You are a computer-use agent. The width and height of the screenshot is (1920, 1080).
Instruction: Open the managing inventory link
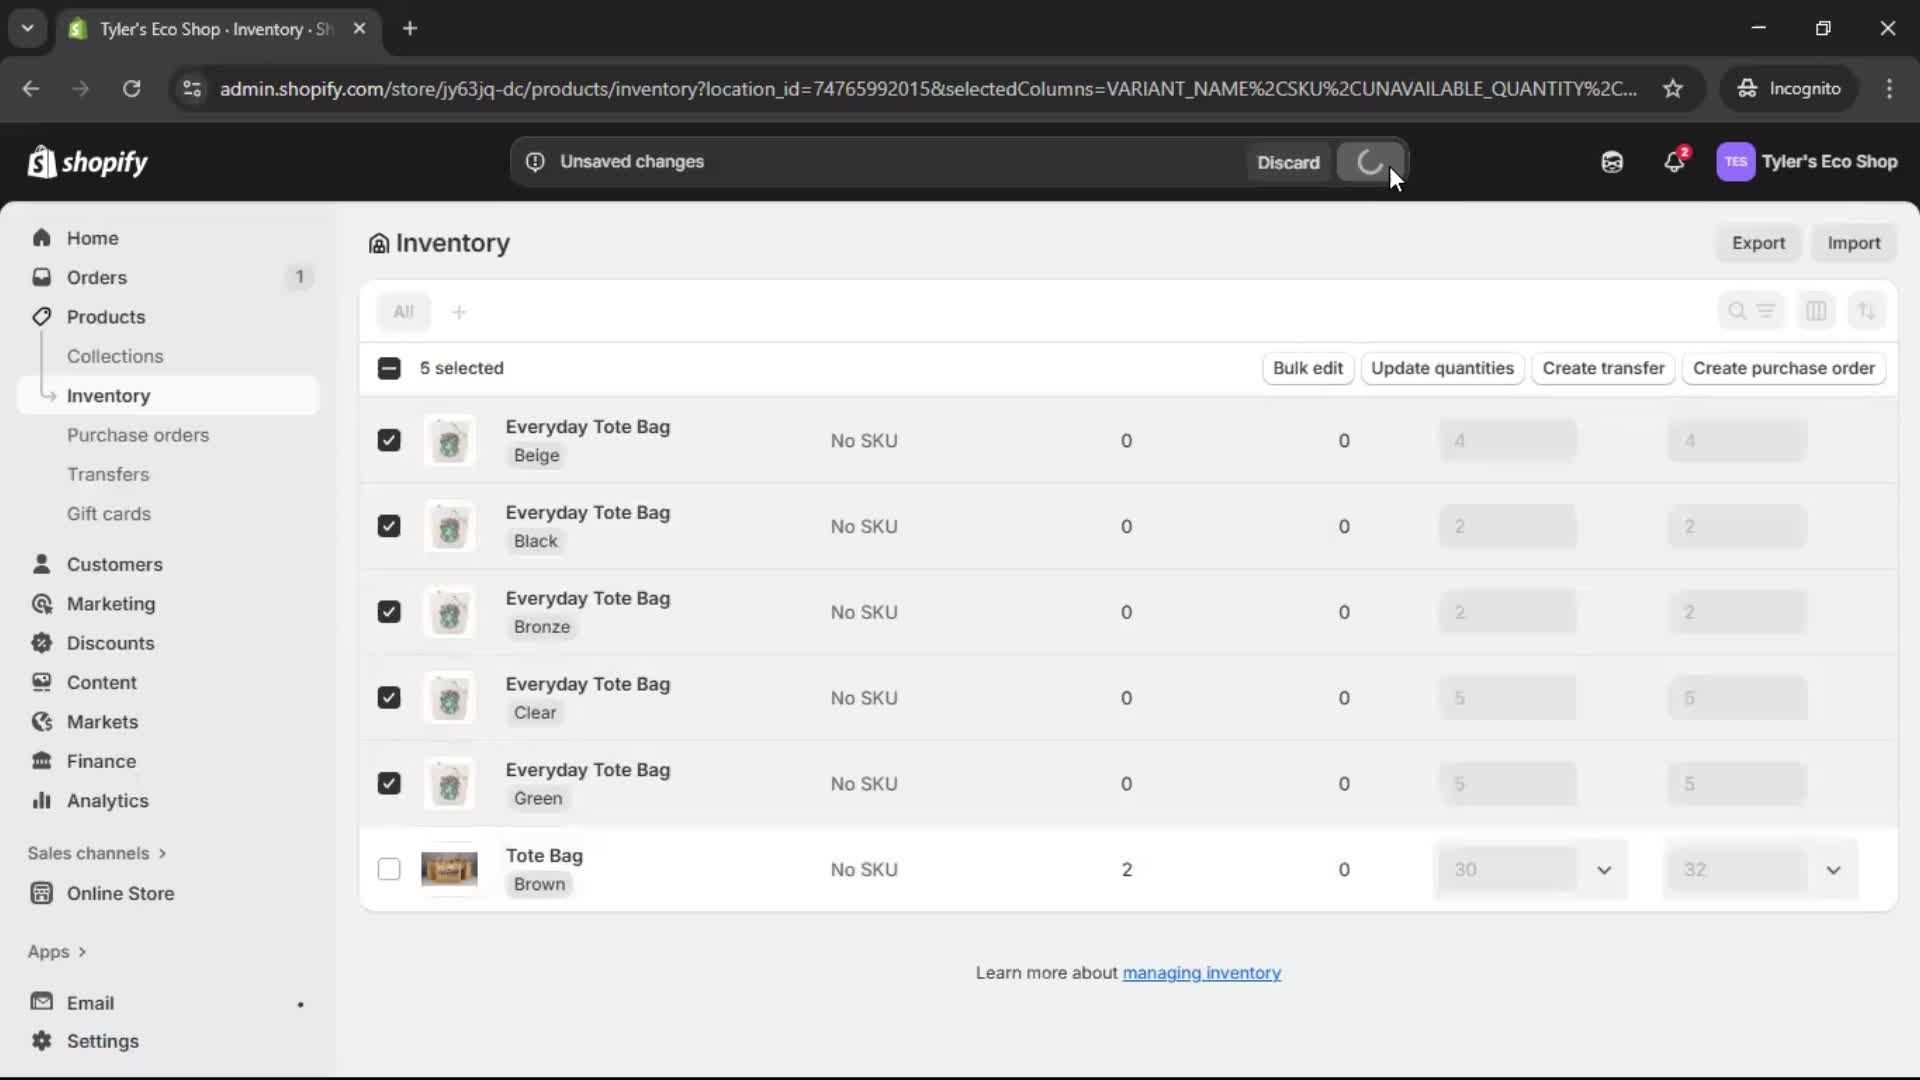click(x=1202, y=972)
